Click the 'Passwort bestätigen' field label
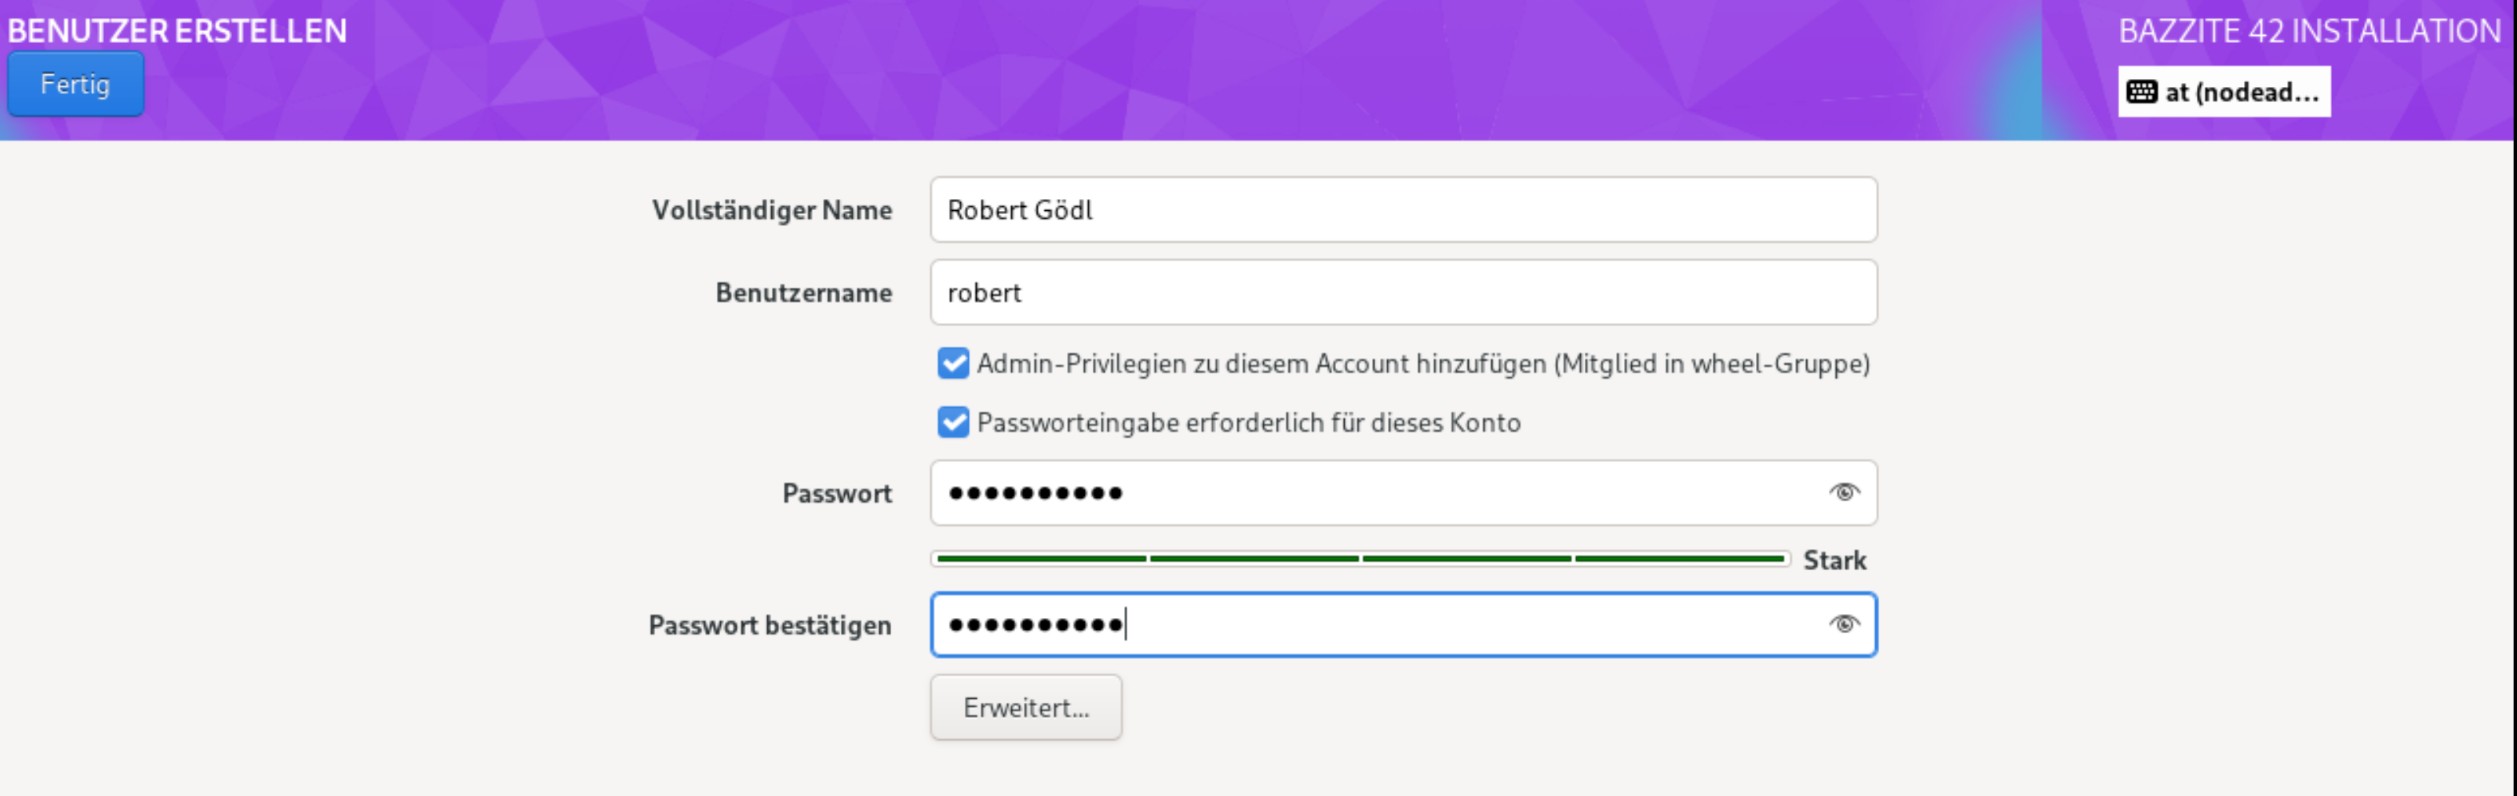Screen dimensions: 2517x796 coord(769,626)
